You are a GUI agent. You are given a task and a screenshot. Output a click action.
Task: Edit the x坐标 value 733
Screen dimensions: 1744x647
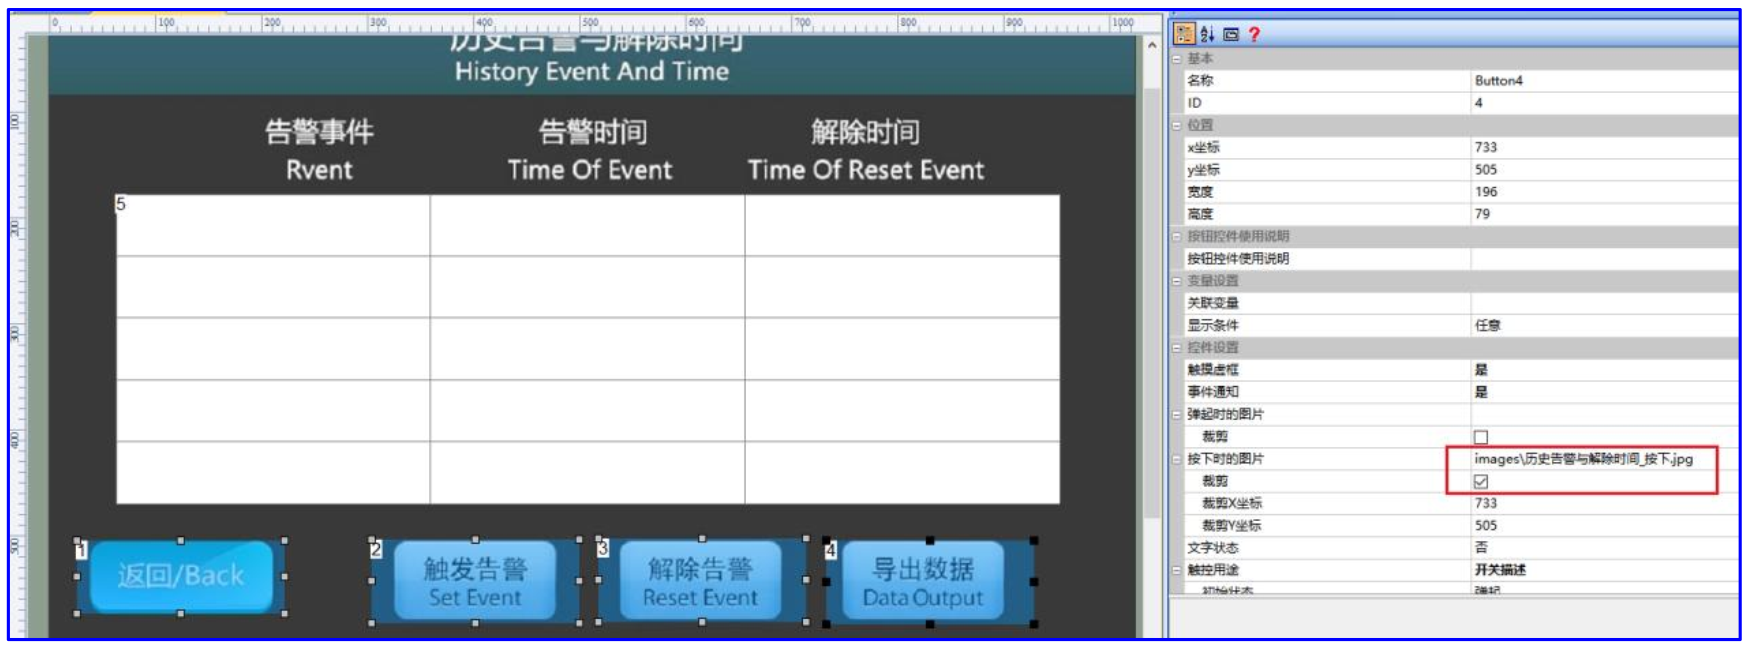pyautogui.click(x=1604, y=147)
